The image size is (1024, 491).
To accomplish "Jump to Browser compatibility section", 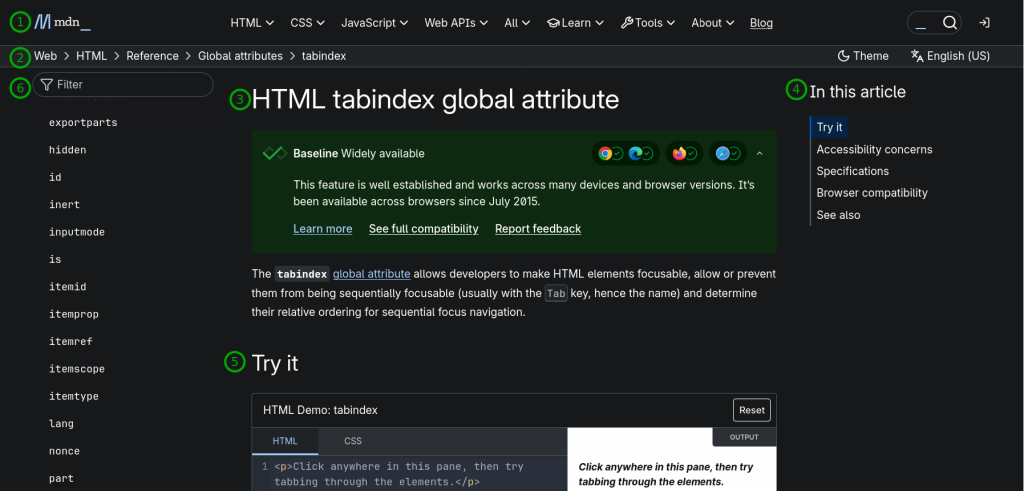I will [872, 193].
